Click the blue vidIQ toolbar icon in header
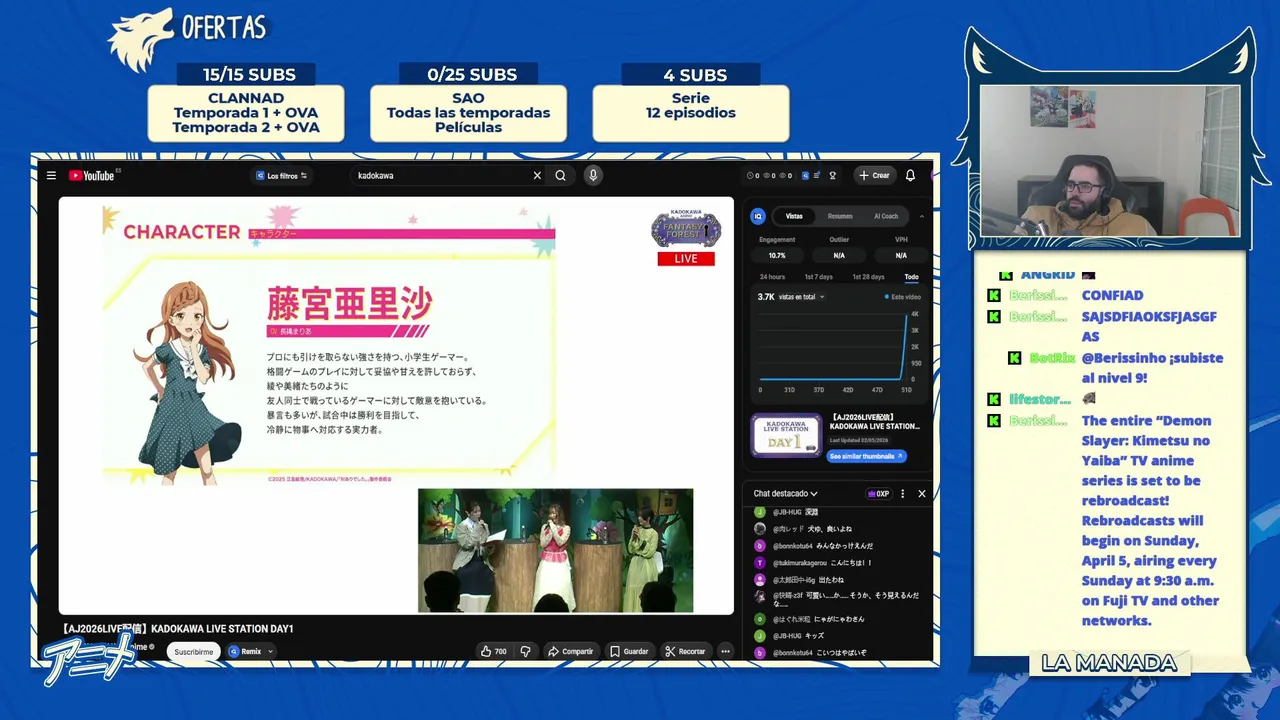 [804, 175]
